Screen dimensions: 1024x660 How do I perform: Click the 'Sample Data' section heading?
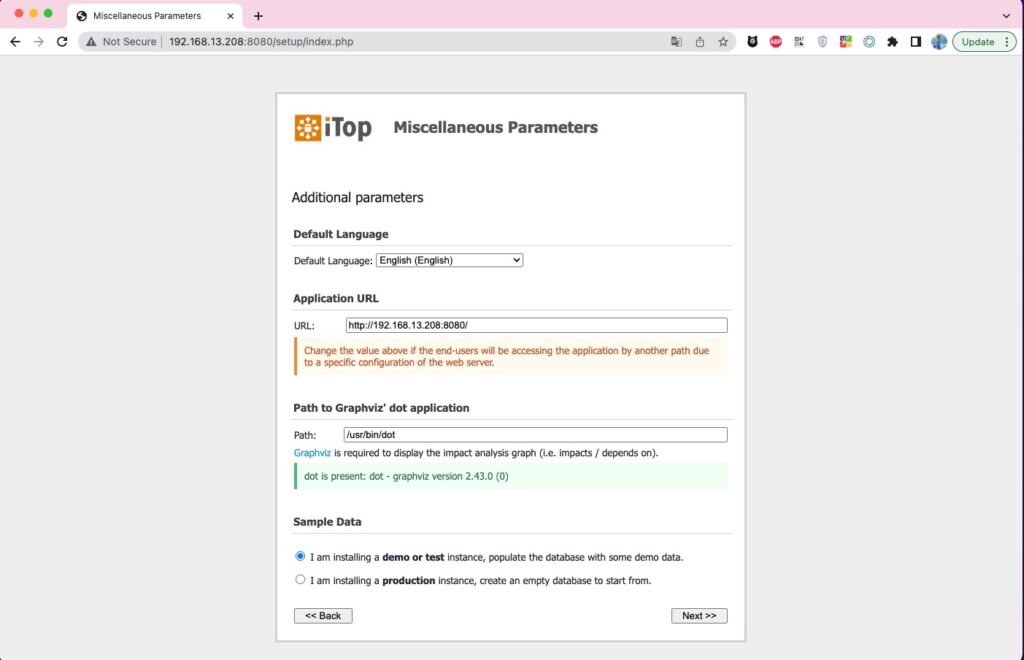click(x=327, y=522)
